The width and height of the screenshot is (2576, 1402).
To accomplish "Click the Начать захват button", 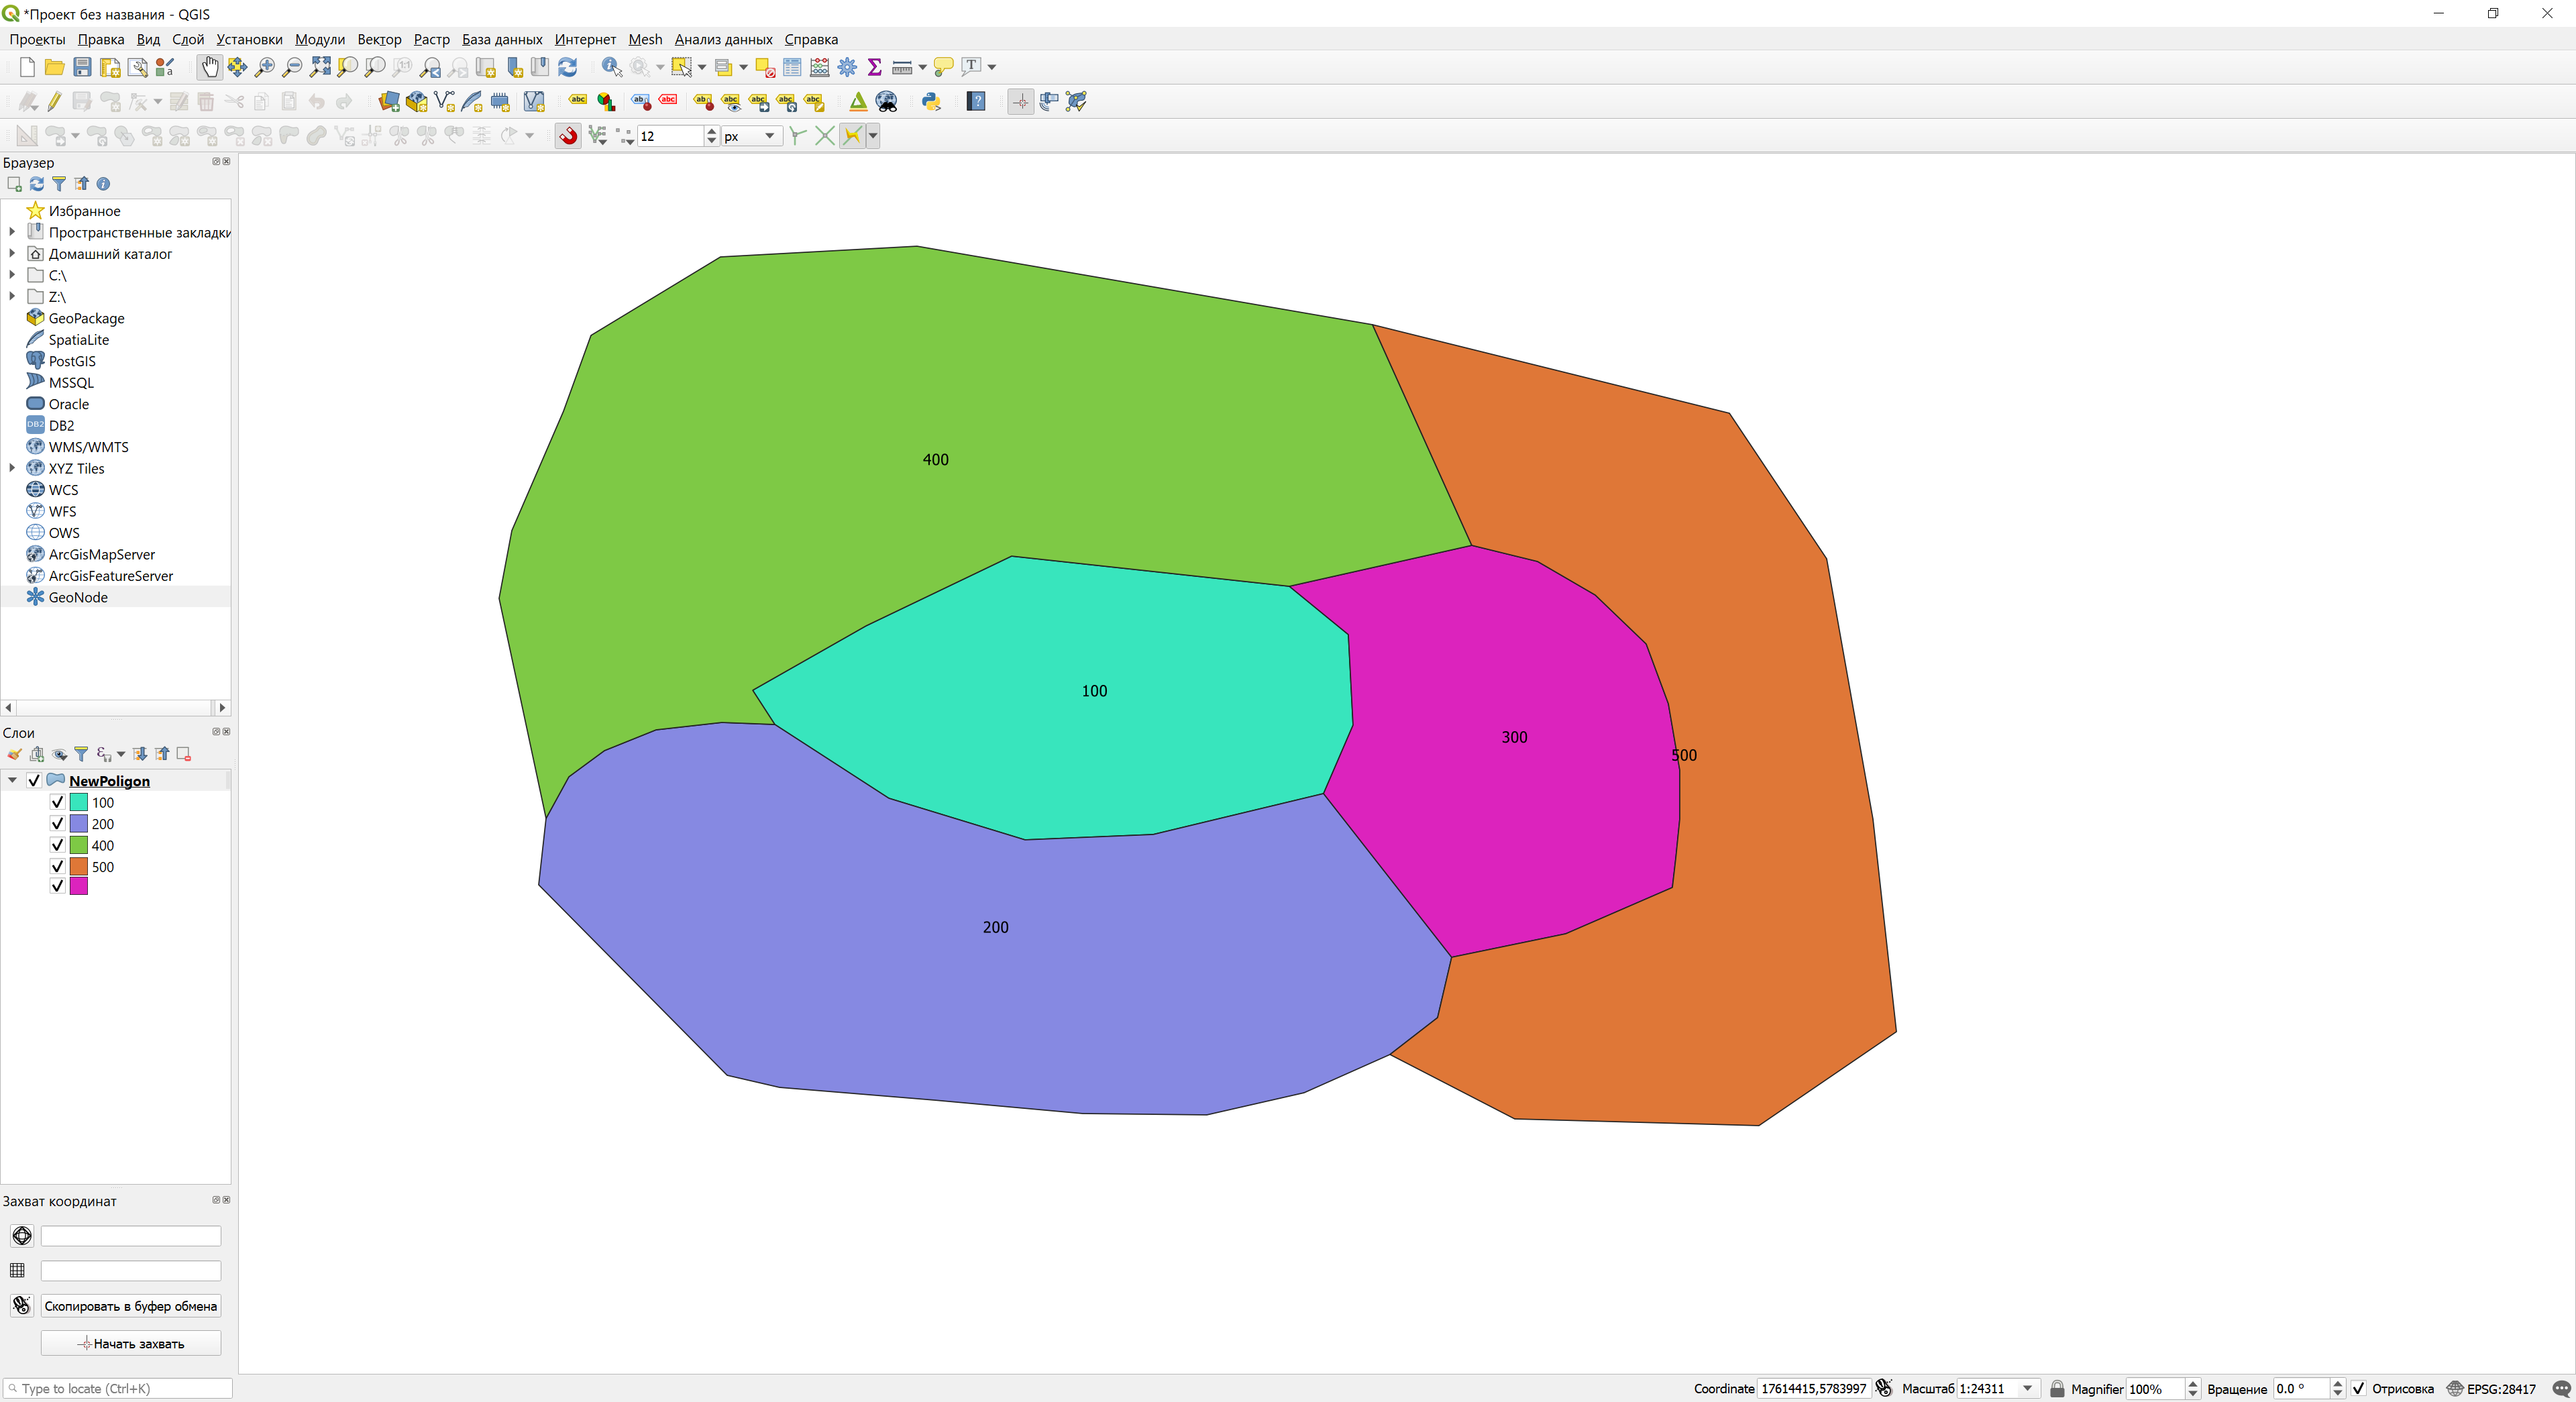I will pyautogui.click(x=130, y=1343).
